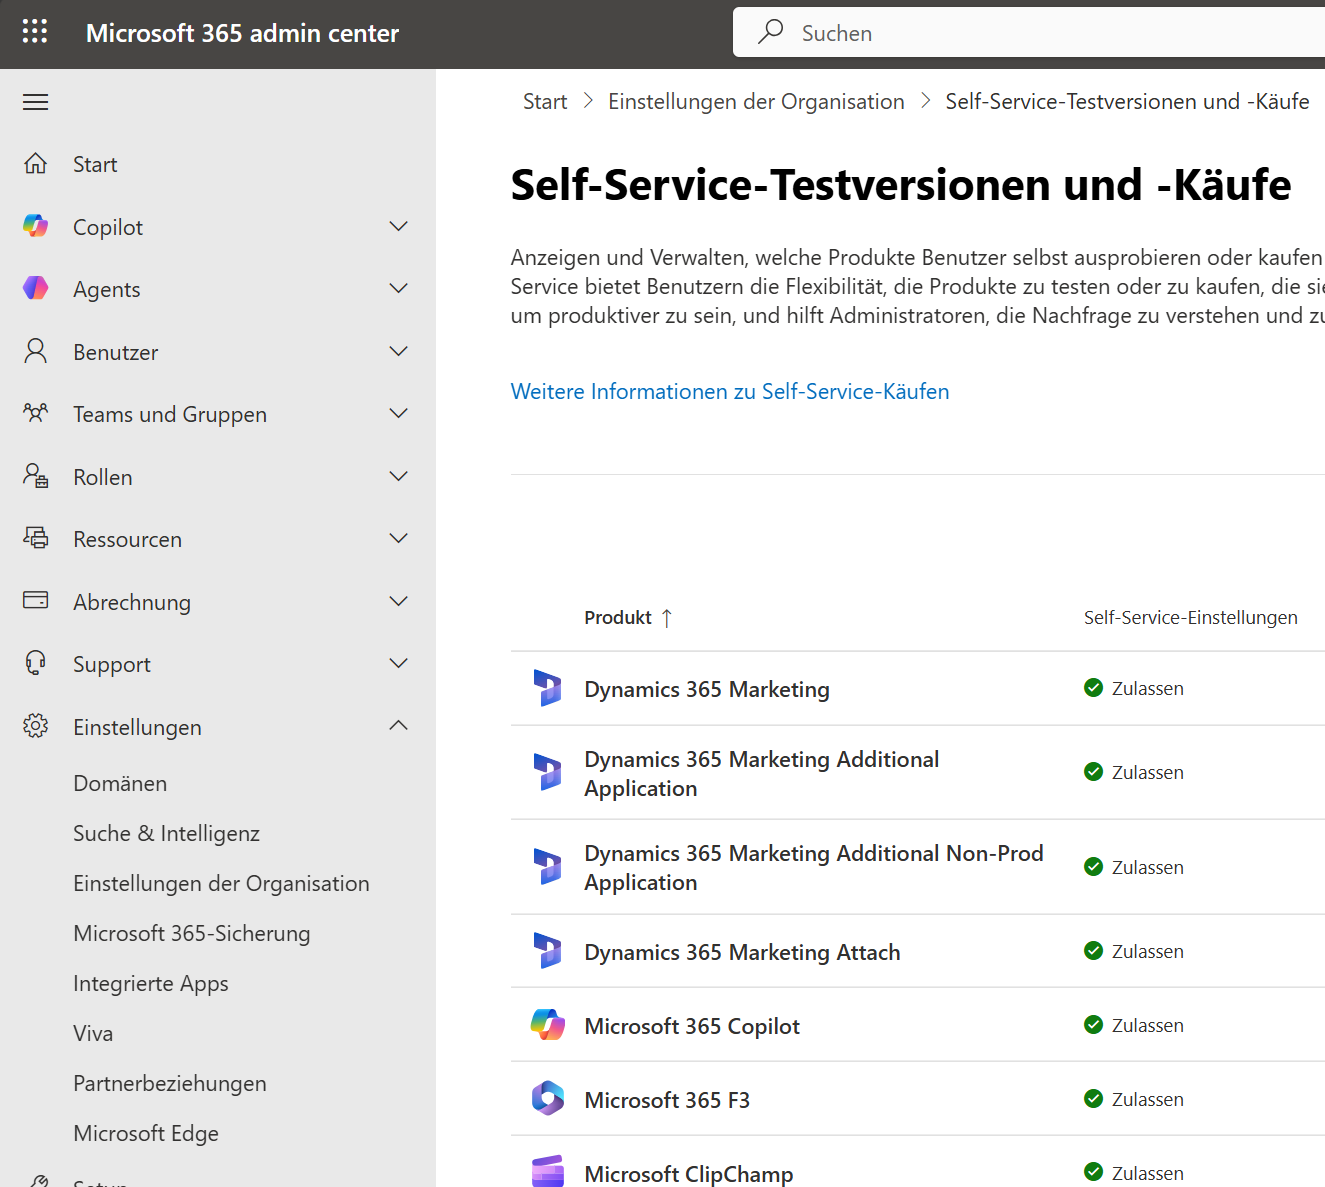Expand the Teams und Gruppen chevron
This screenshot has height=1187, width=1325.
(x=398, y=414)
